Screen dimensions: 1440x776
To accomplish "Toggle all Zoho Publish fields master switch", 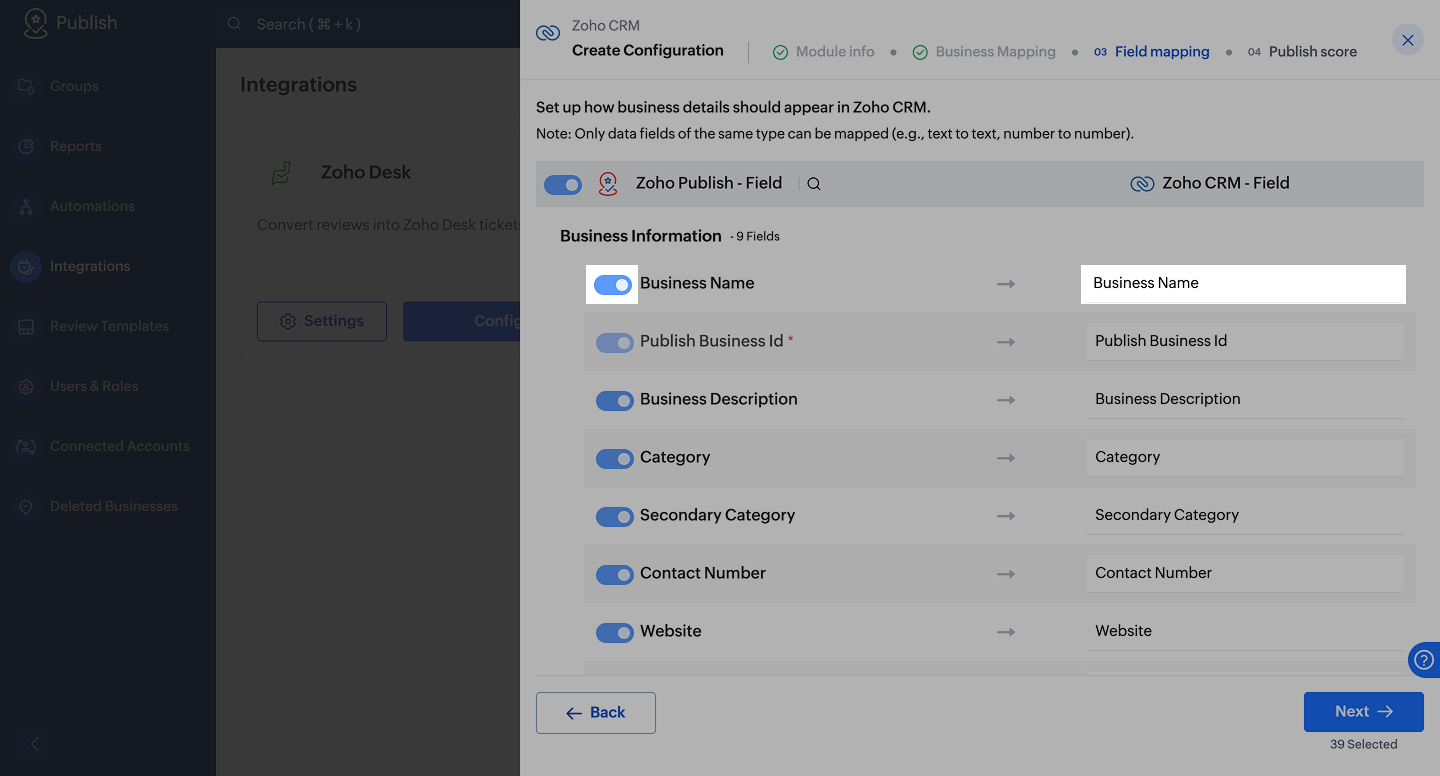I will point(562,185).
